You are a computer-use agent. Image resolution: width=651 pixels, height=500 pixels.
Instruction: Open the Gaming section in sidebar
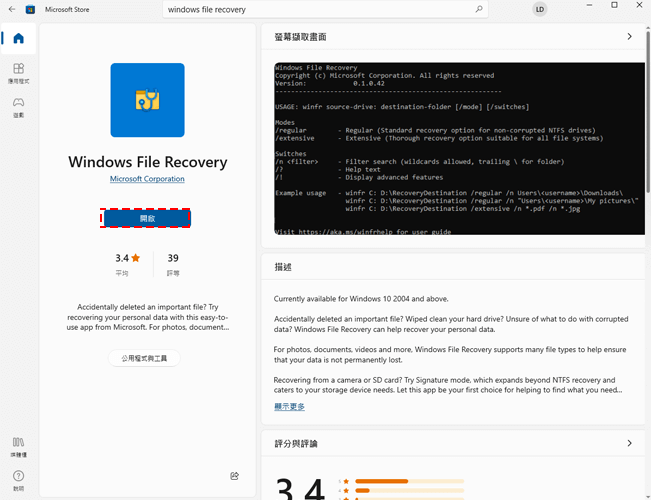pyautogui.click(x=18, y=107)
